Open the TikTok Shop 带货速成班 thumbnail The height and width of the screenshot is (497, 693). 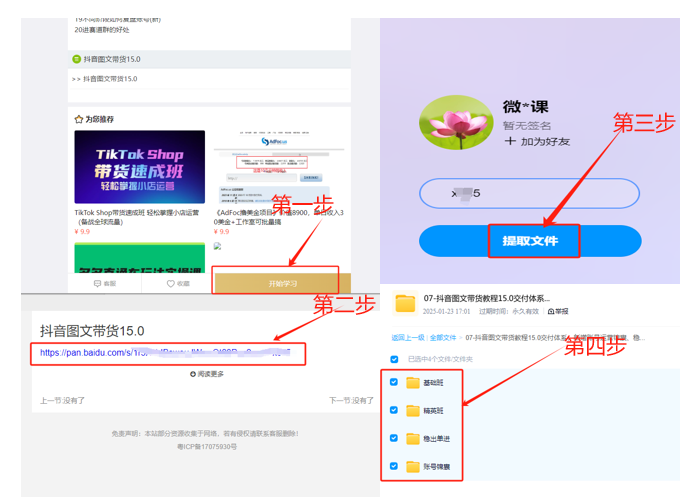(x=140, y=167)
